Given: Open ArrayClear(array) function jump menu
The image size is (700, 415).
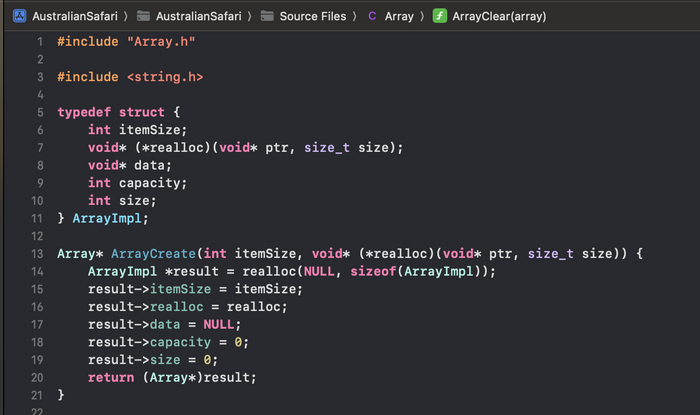Looking at the screenshot, I should (499, 16).
